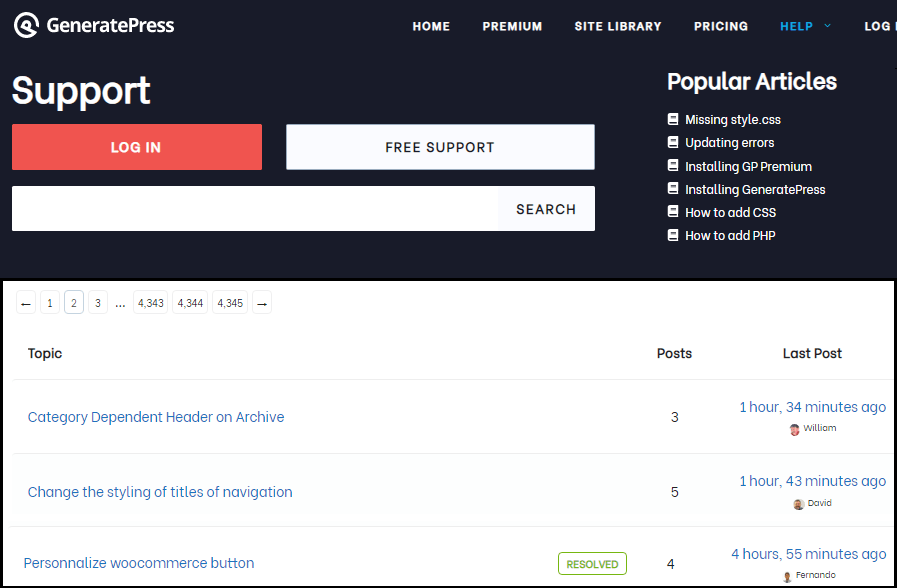Screen dimensions: 897x588
Task: Select pagination page 2
Action: [x=74, y=303]
